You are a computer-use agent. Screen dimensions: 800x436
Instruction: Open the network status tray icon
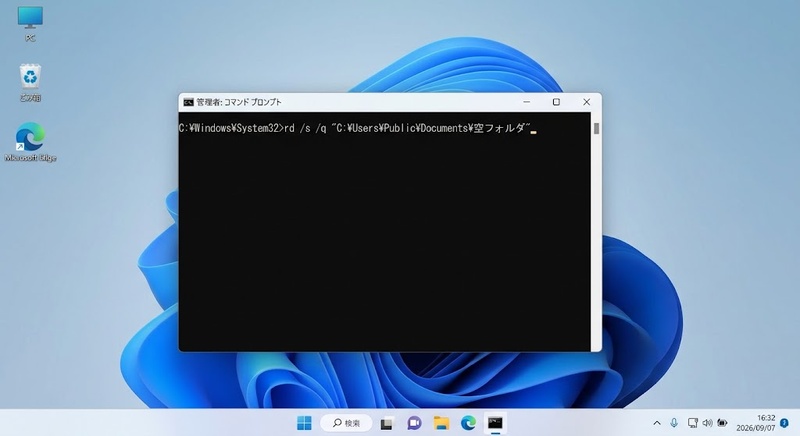click(692, 423)
